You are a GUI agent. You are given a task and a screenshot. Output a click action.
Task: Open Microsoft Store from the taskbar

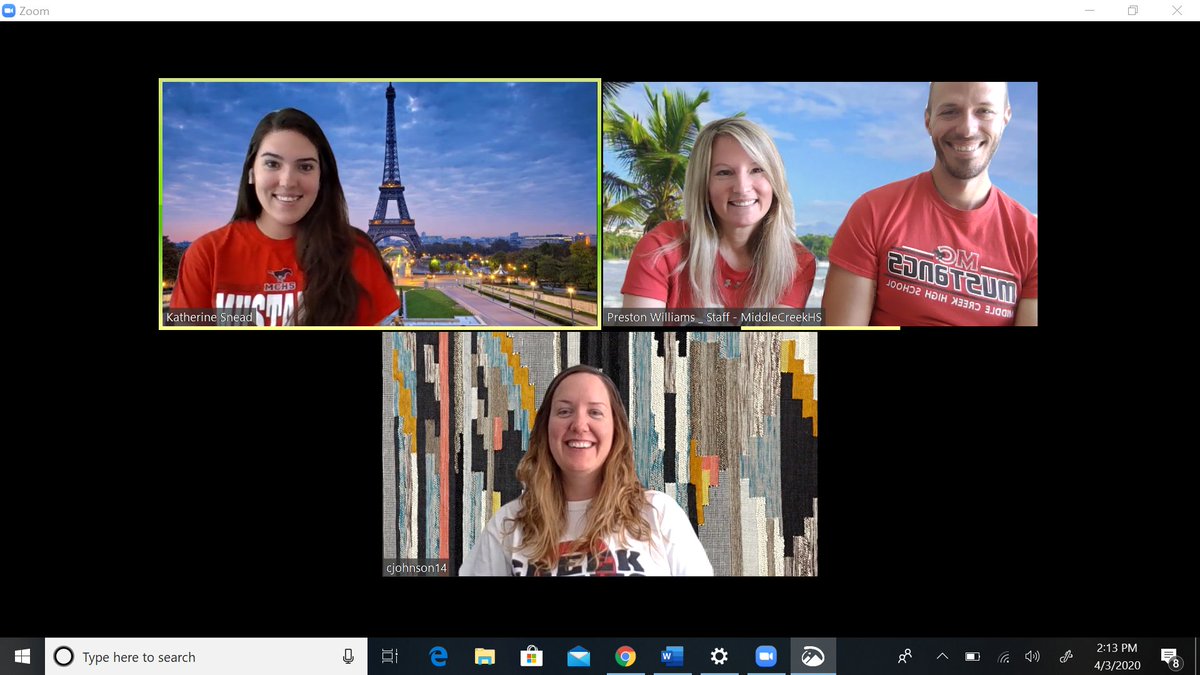[x=532, y=657]
